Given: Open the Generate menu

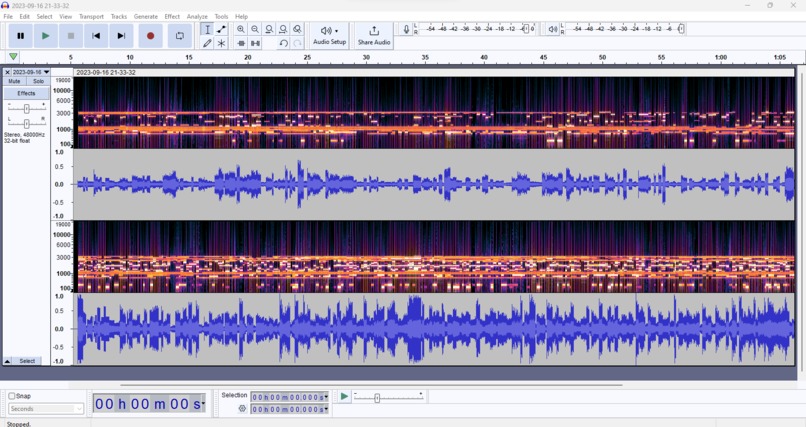Looking at the screenshot, I should pyautogui.click(x=146, y=16).
